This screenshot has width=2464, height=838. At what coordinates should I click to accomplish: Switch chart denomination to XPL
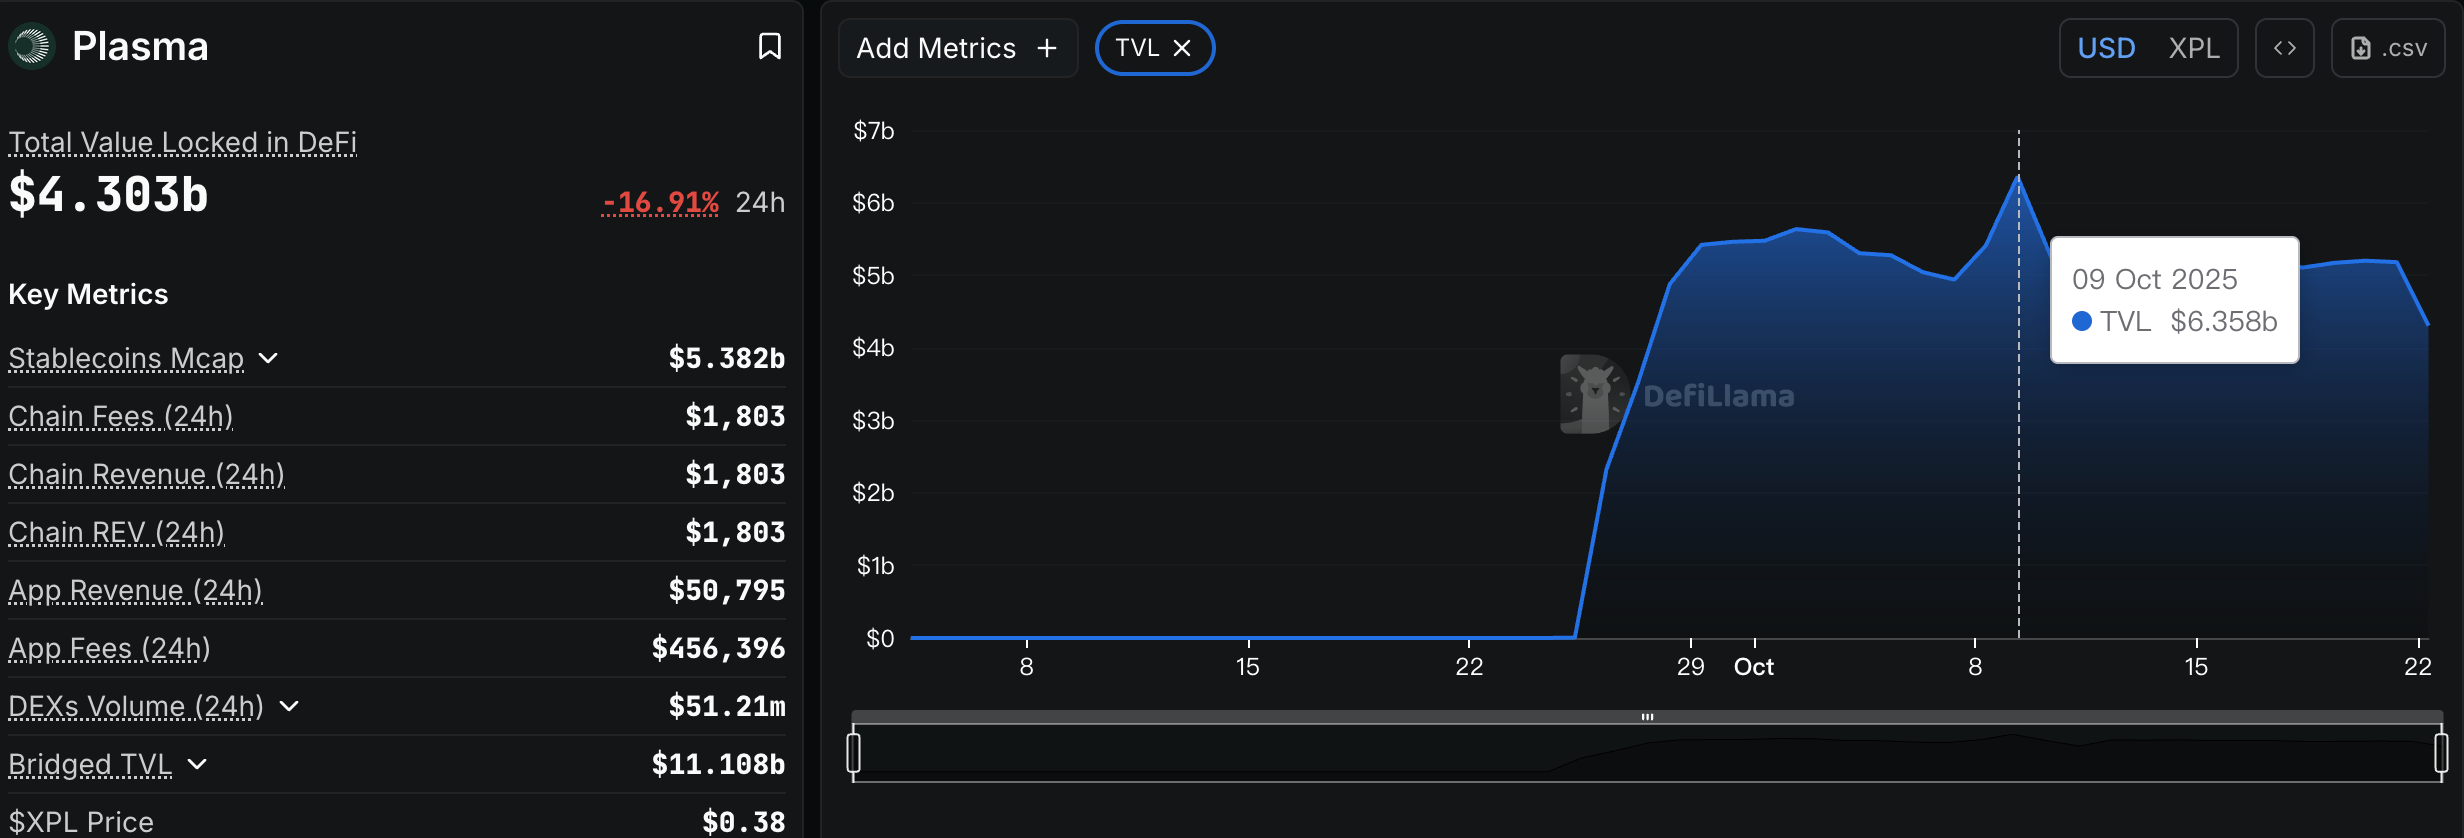tap(2194, 48)
